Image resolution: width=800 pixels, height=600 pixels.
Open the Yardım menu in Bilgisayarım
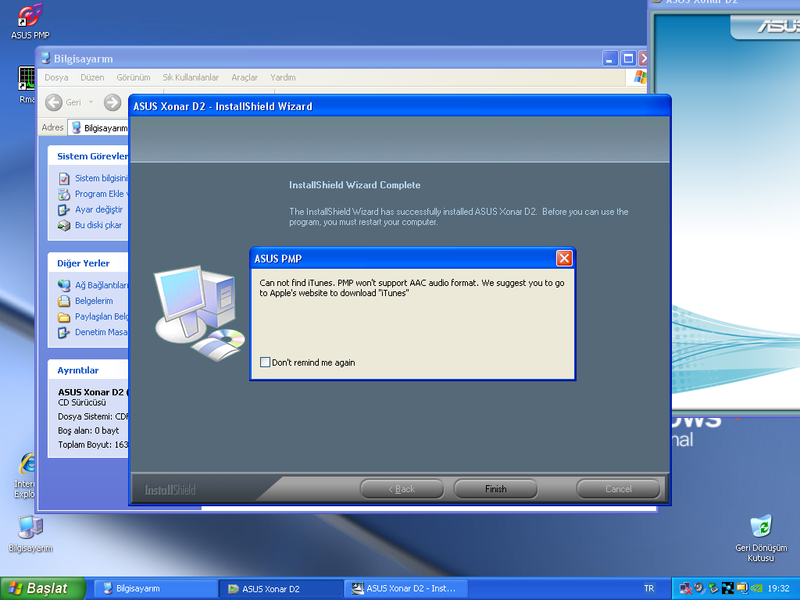coord(283,78)
